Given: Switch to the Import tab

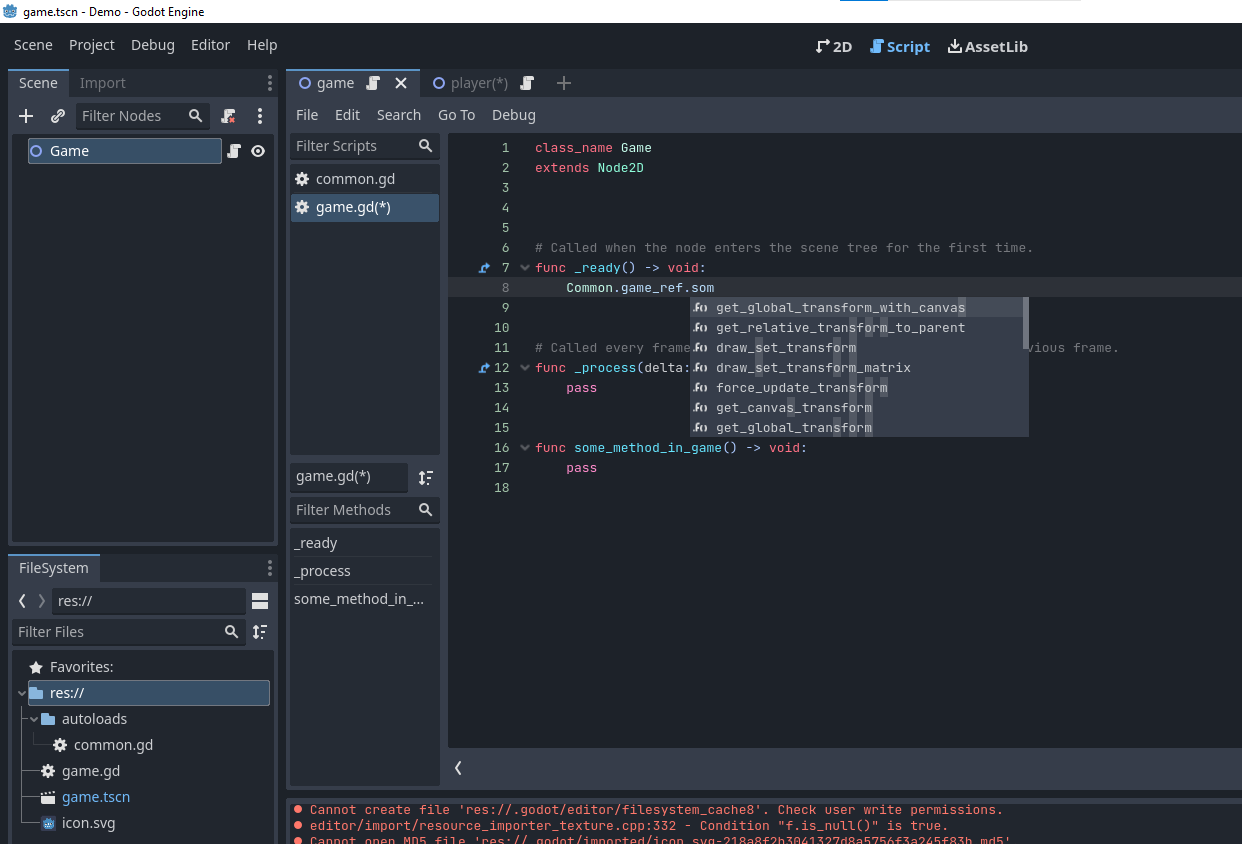Looking at the screenshot, I should 103,82.
